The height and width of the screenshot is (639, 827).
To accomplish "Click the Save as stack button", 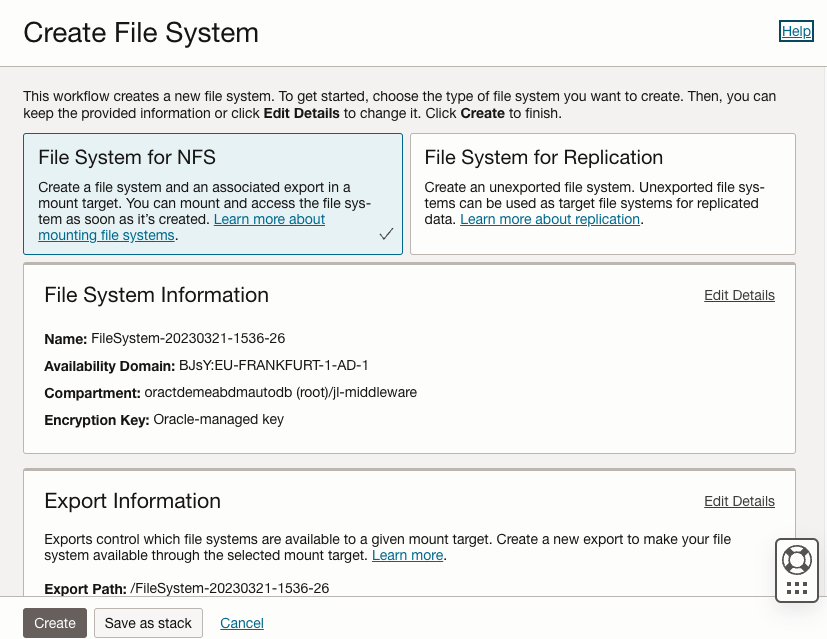I will click(148, 623).
